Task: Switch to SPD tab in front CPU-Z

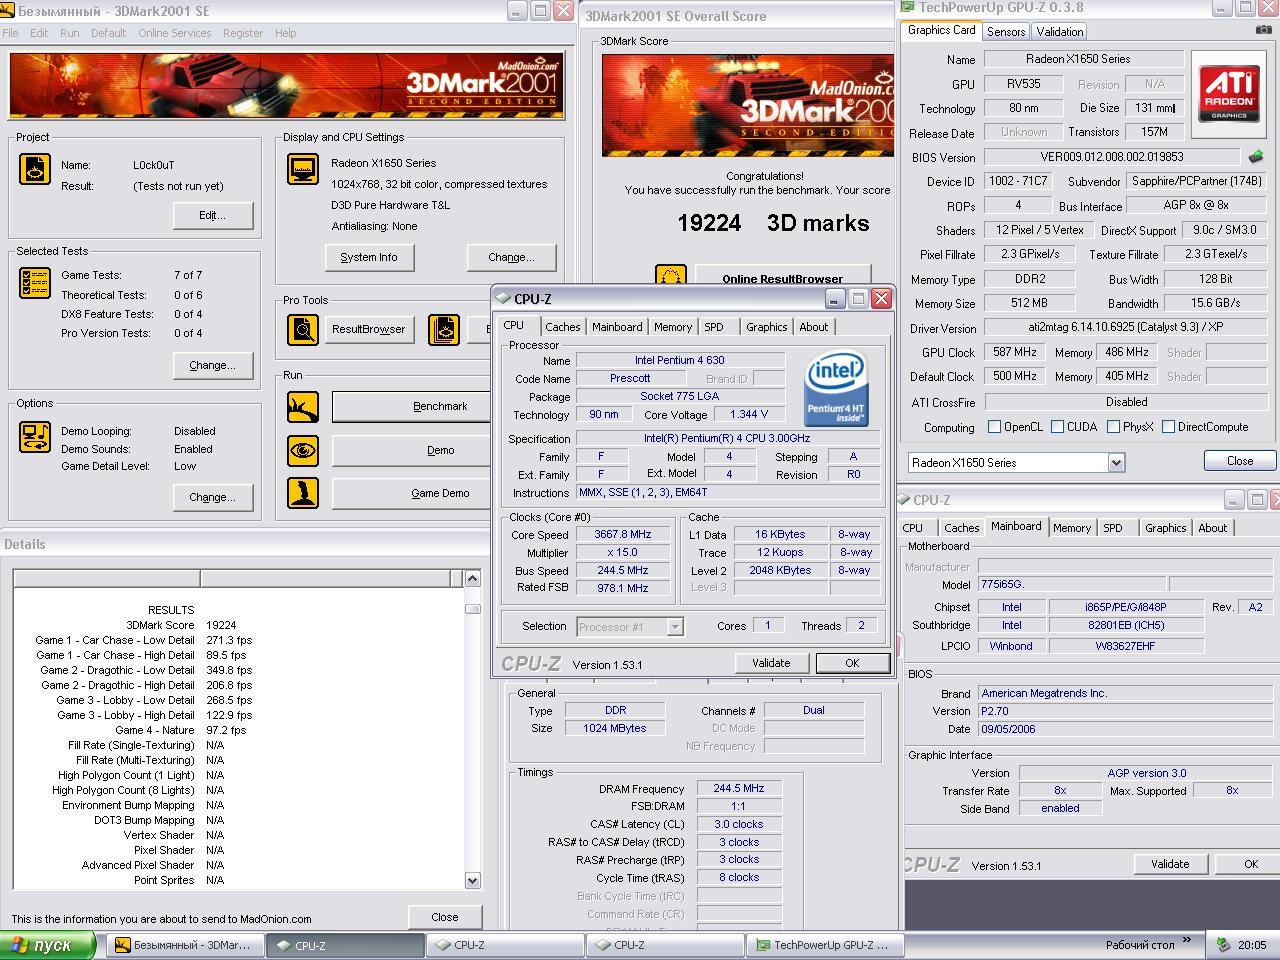Action: (713, 327)
